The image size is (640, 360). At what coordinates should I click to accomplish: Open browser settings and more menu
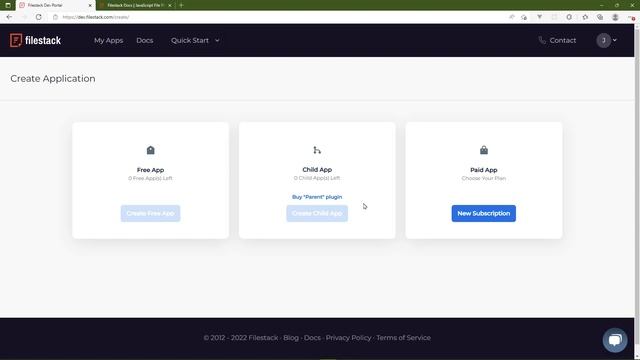pos(631,17)
